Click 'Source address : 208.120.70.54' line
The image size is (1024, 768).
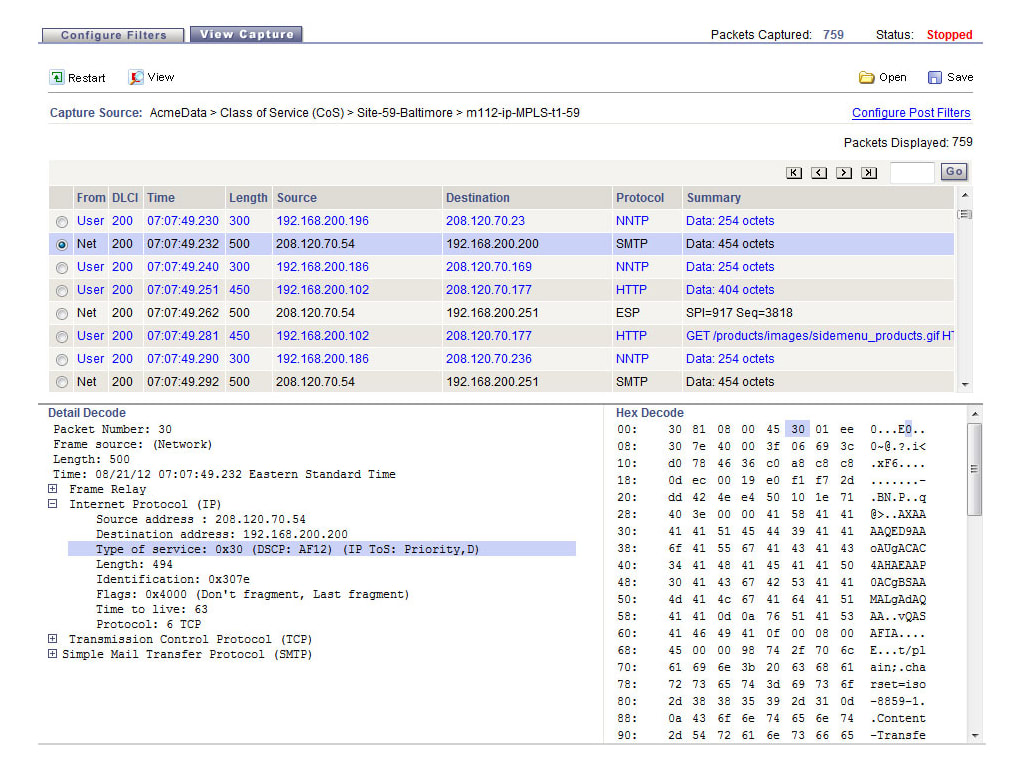click(x=201, y=519)
